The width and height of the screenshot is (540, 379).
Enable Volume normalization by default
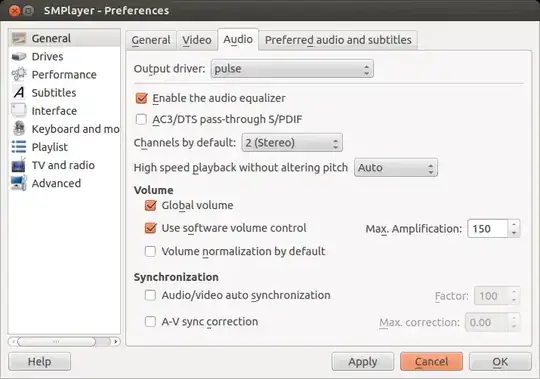coord(150,251)
